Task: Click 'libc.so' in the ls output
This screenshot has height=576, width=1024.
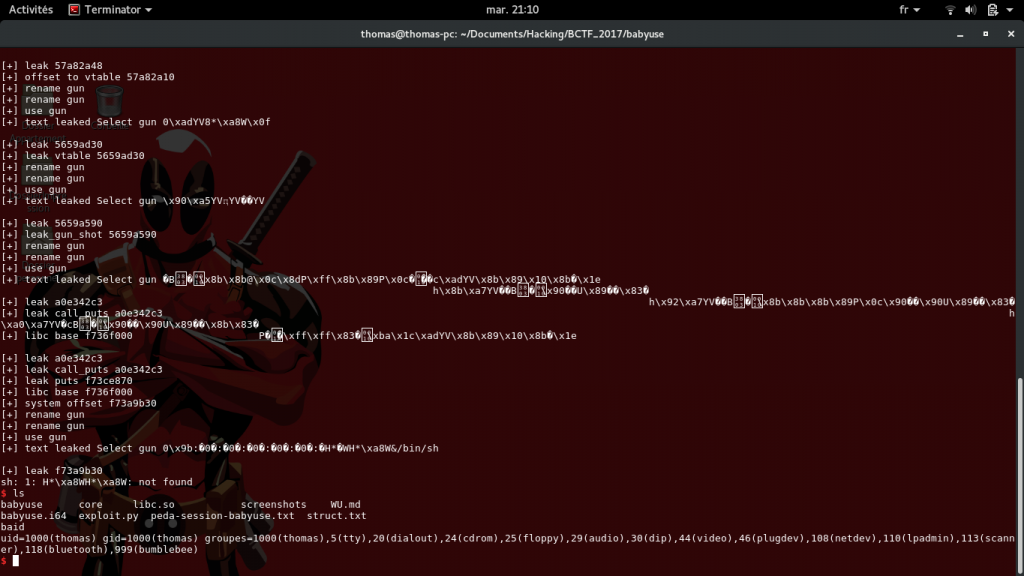Action: pyautogui.click(x=153, y=504)
